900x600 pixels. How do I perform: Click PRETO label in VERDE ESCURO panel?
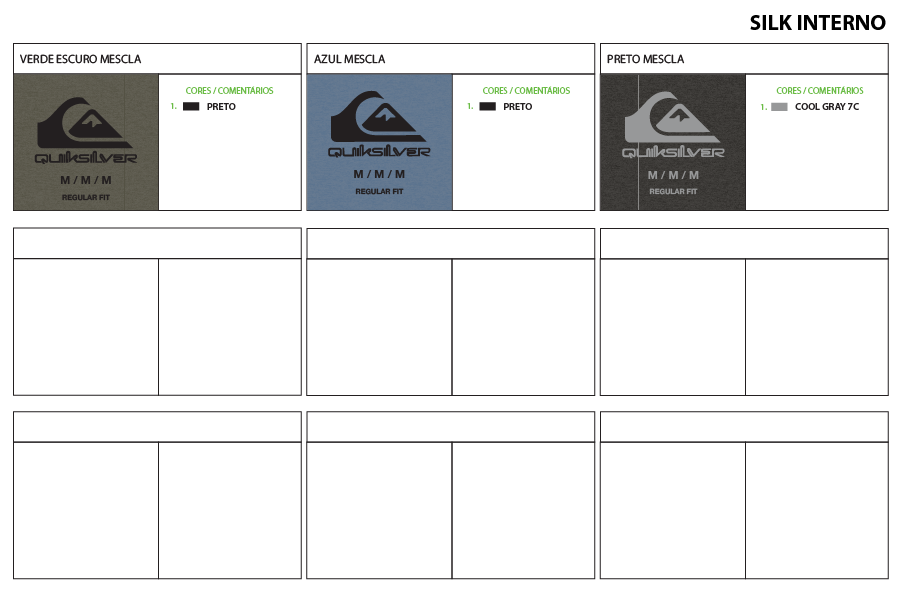point(221,107)
